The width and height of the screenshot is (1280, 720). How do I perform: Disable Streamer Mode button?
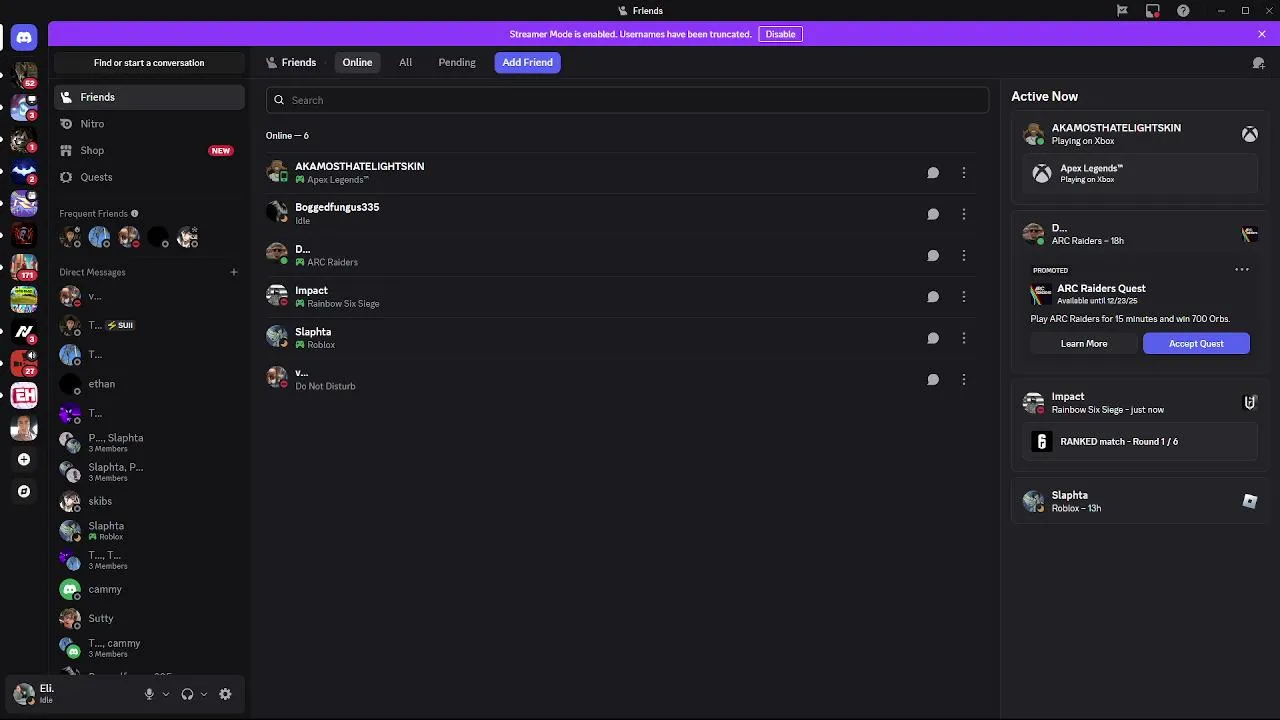(x=780, y=34)
